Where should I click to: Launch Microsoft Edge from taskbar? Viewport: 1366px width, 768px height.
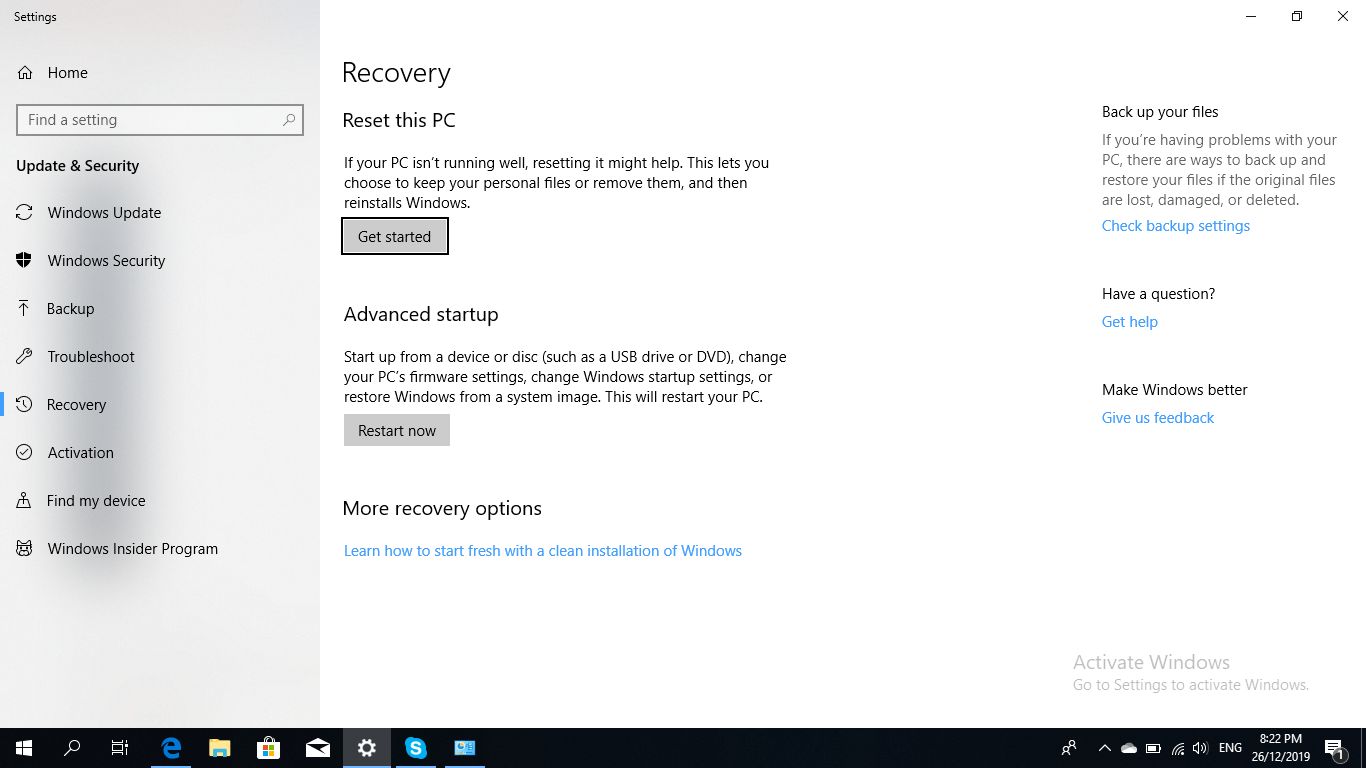click(x=171, y=748)
